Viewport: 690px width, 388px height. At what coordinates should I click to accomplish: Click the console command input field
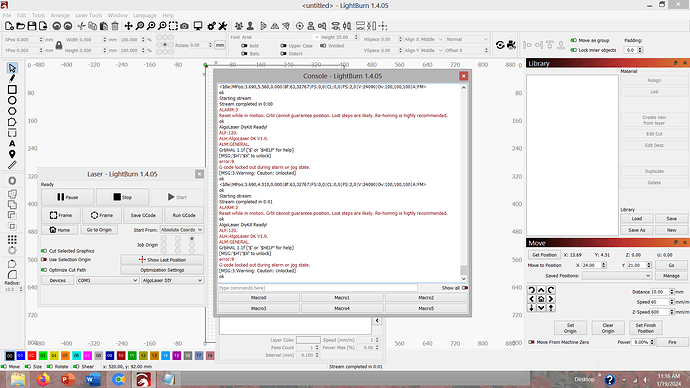[317, 288]
